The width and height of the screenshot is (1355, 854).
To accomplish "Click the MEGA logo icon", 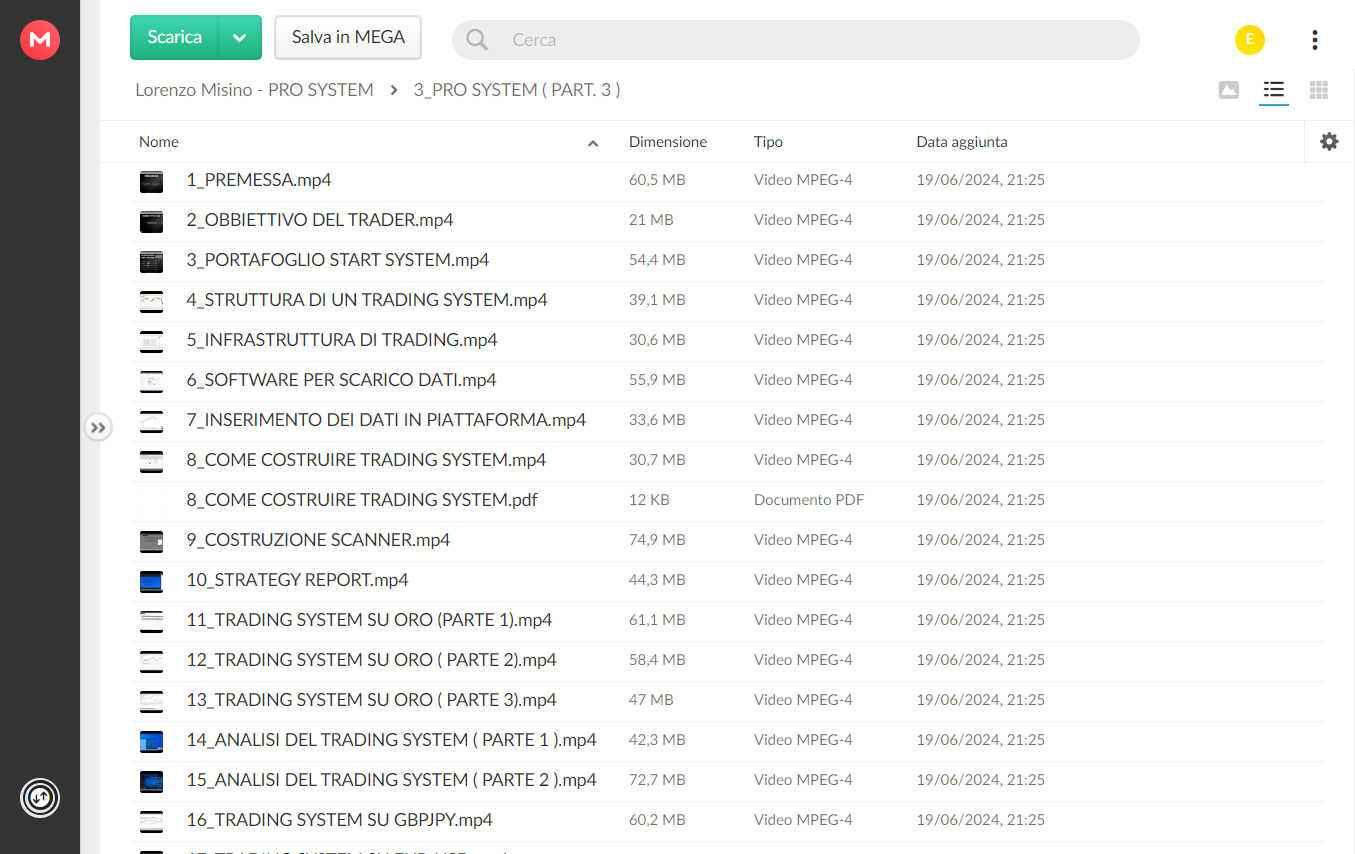I will pyautogui.click(x=40, y=40).
